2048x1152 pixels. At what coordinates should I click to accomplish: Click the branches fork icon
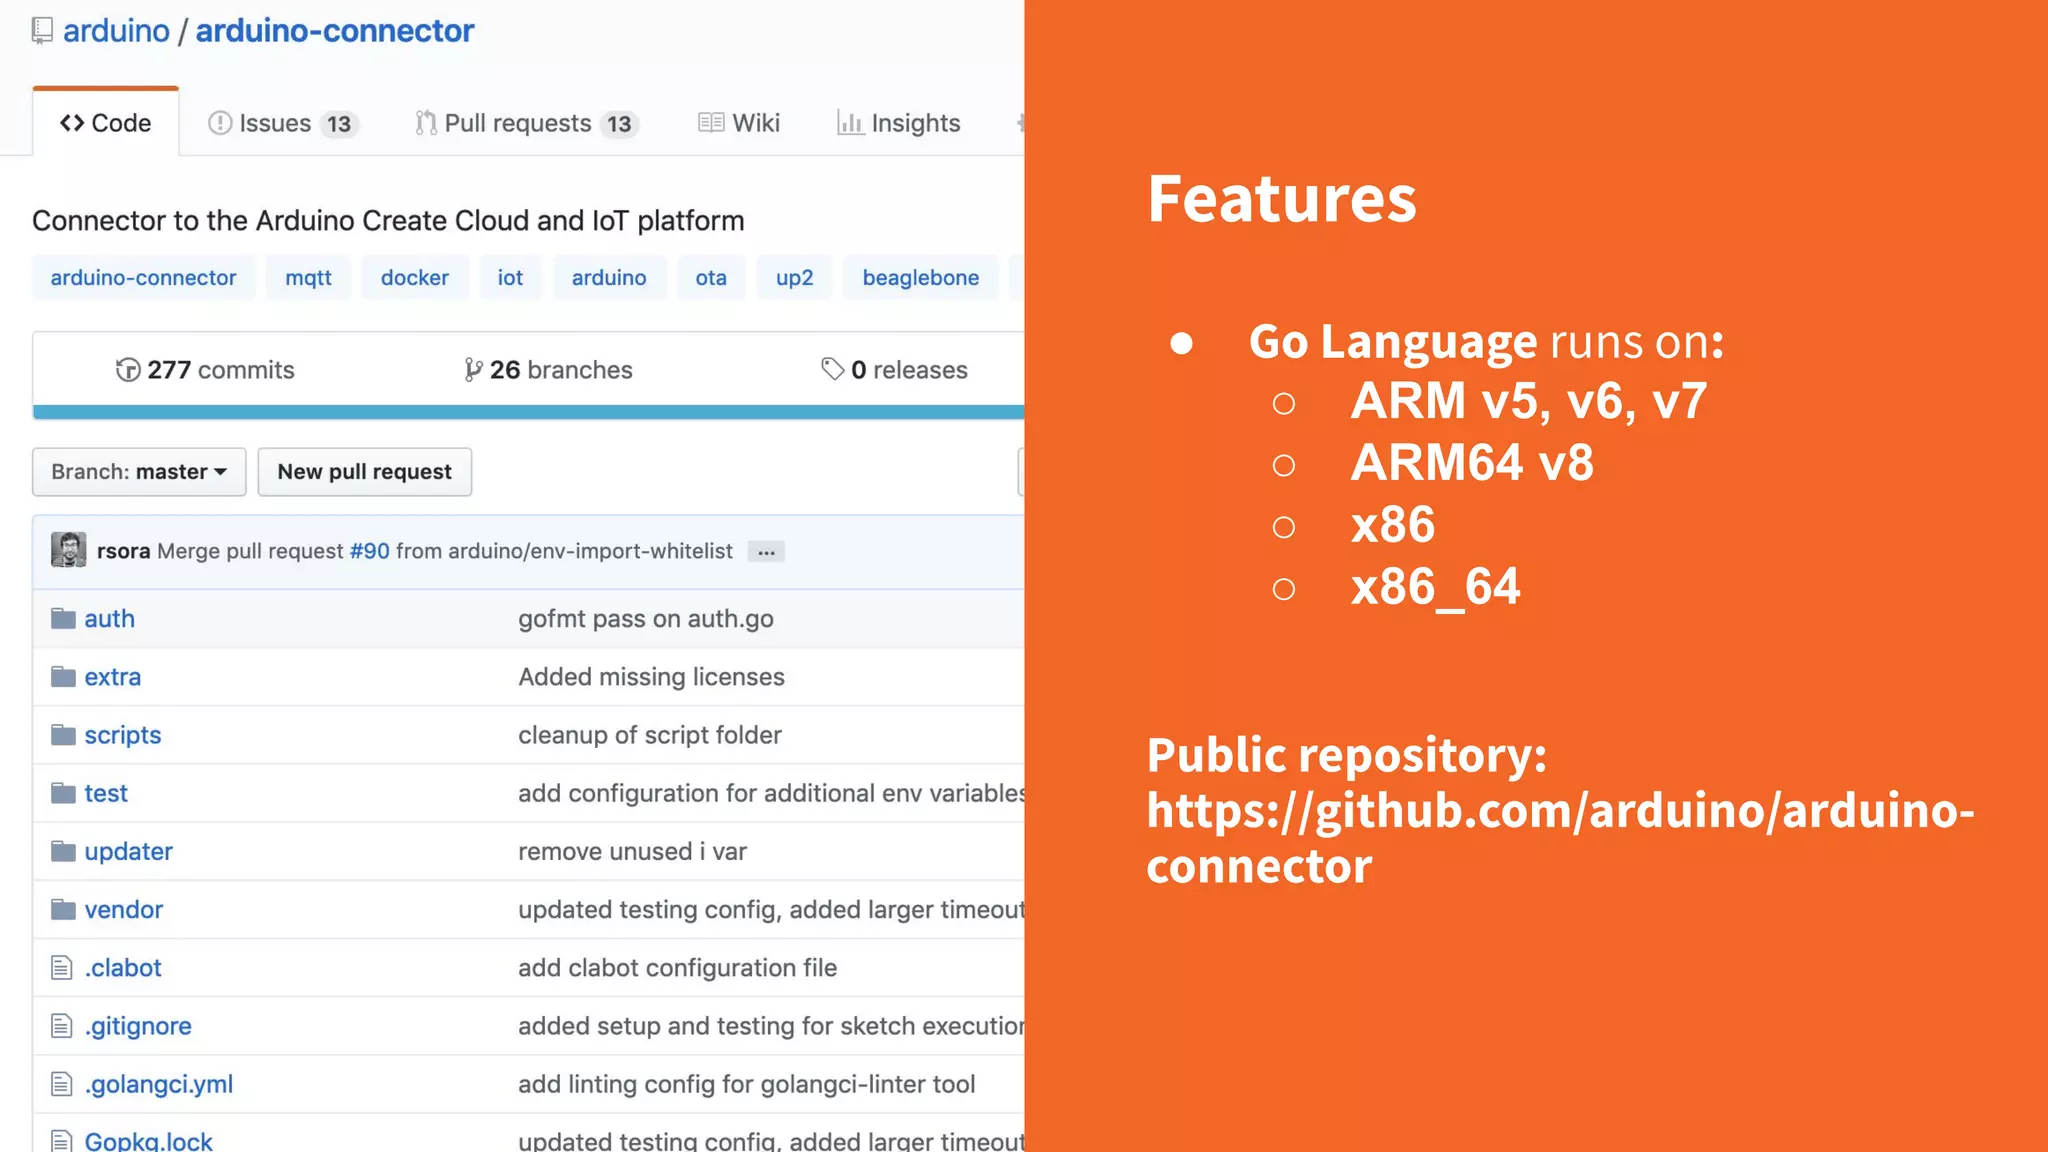[x=473, y=370]
